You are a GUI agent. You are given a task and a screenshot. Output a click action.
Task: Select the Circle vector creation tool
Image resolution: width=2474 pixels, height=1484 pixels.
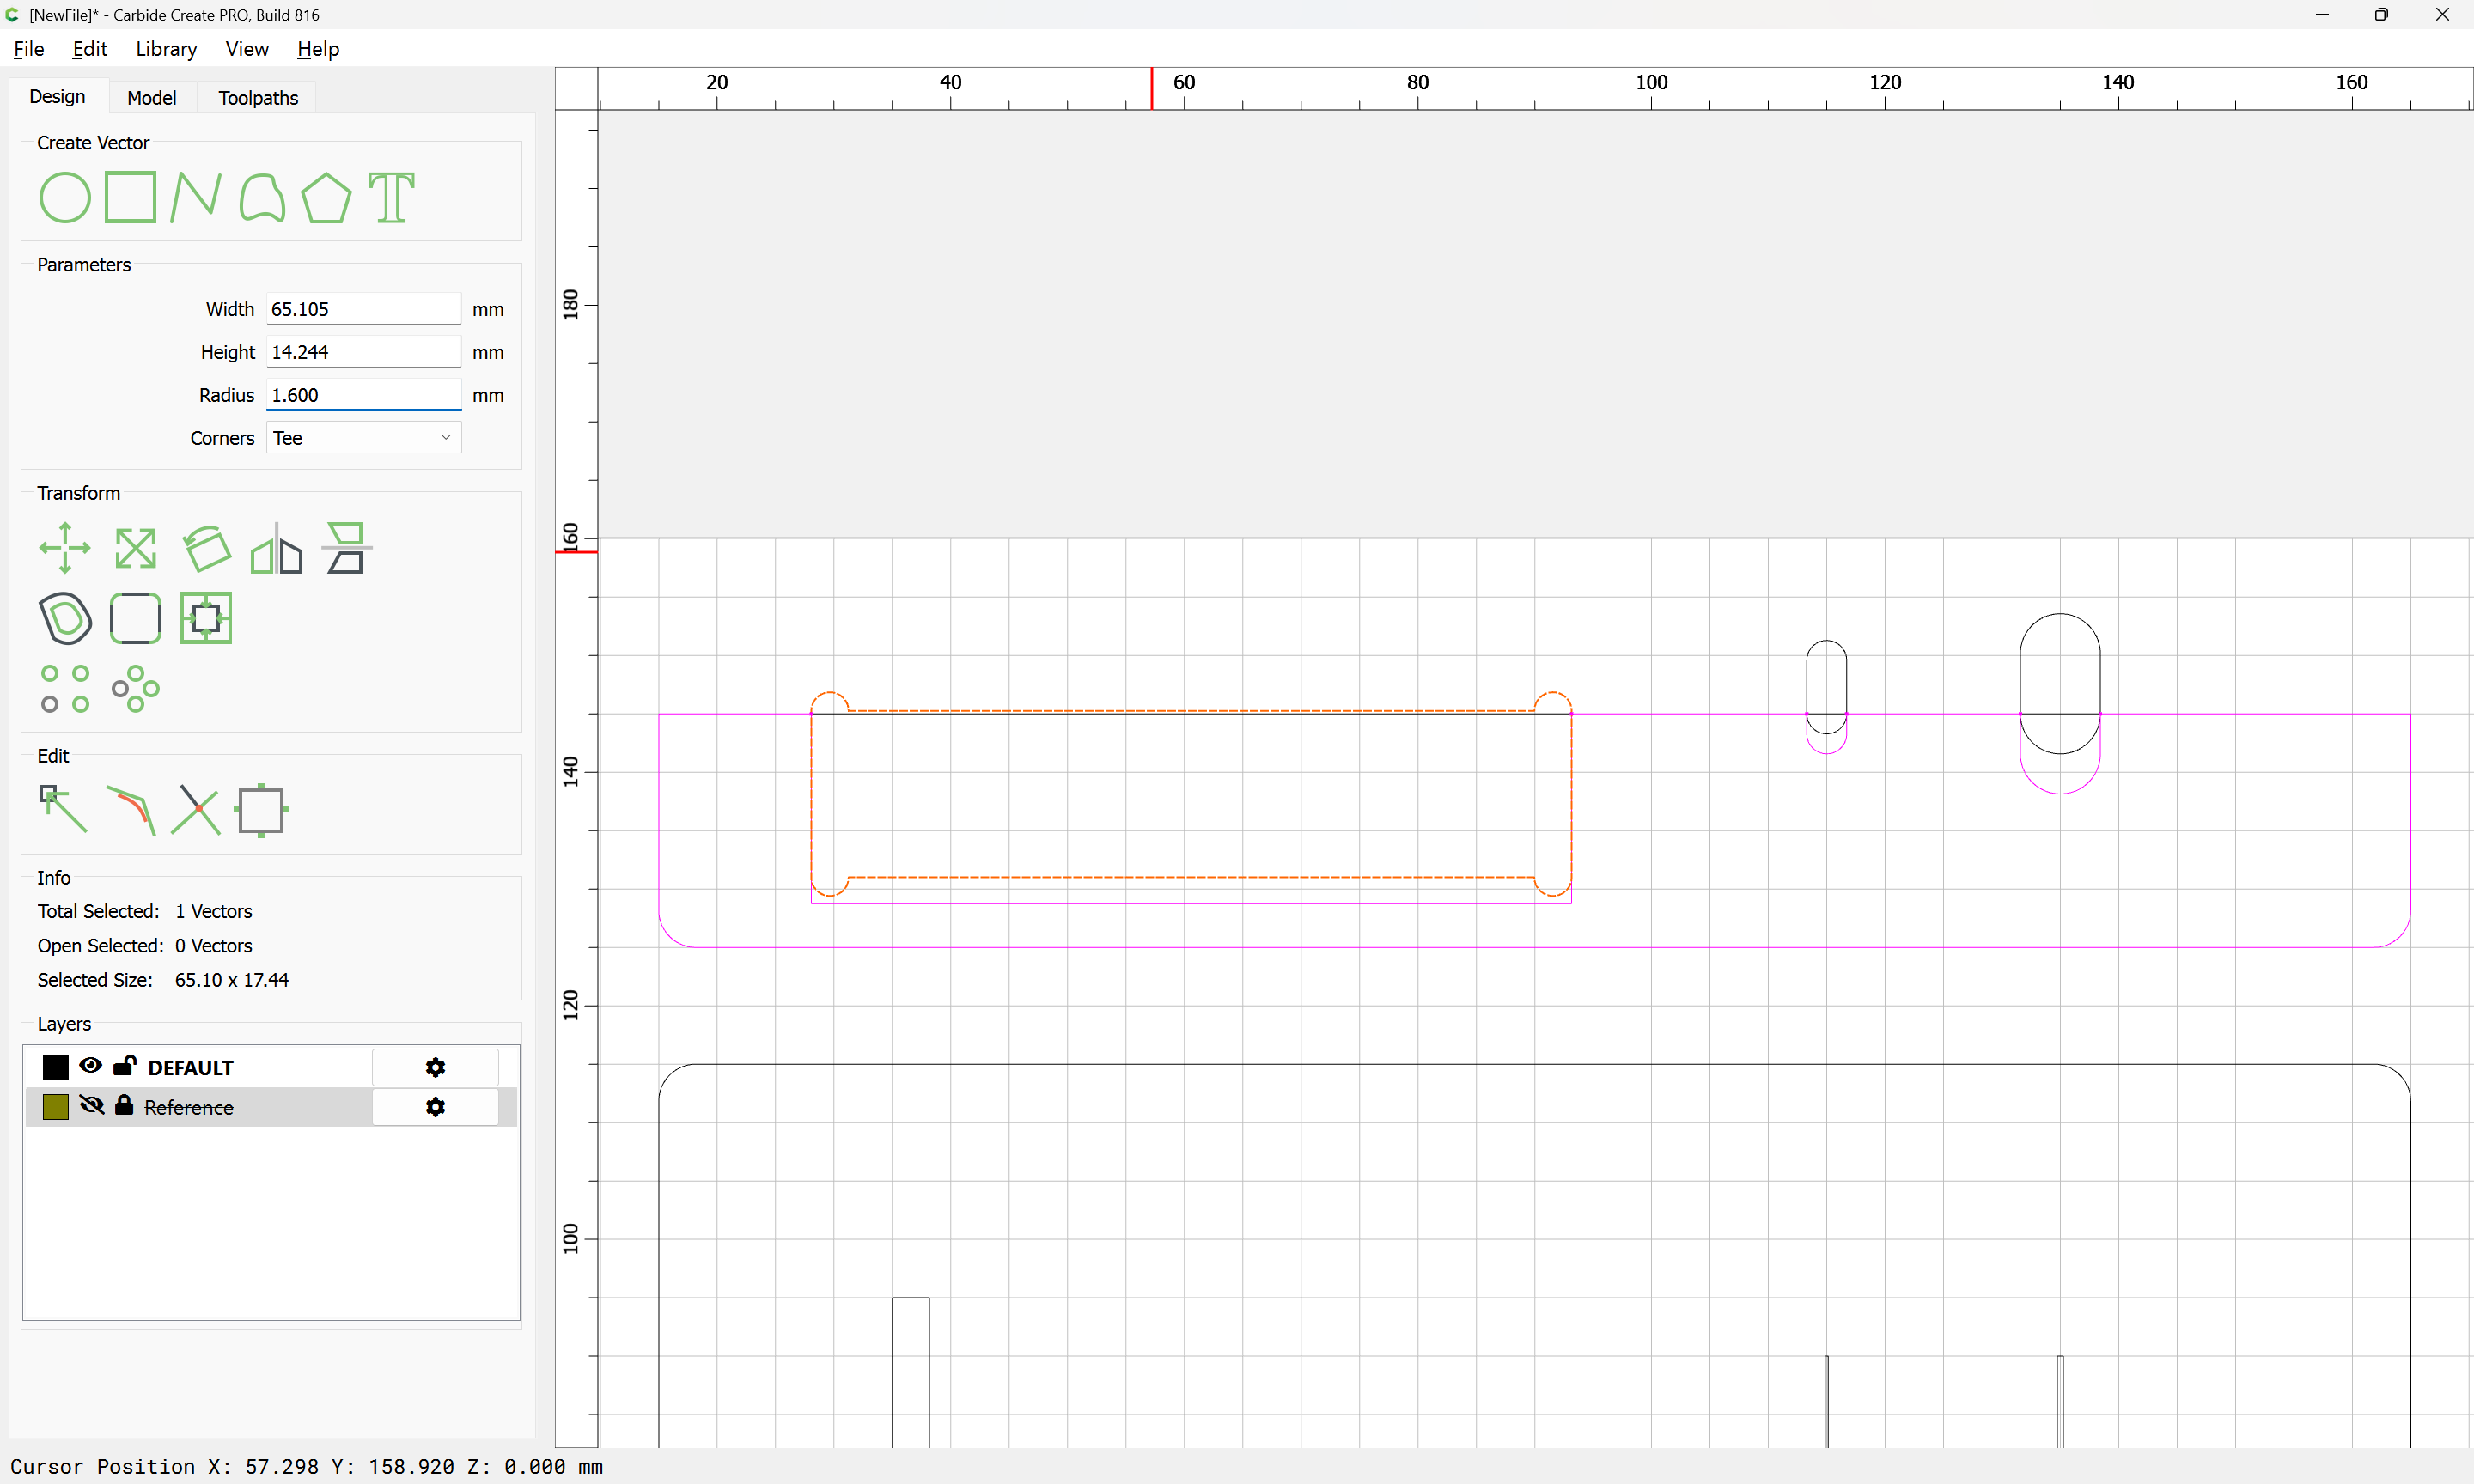coord(65,197)
